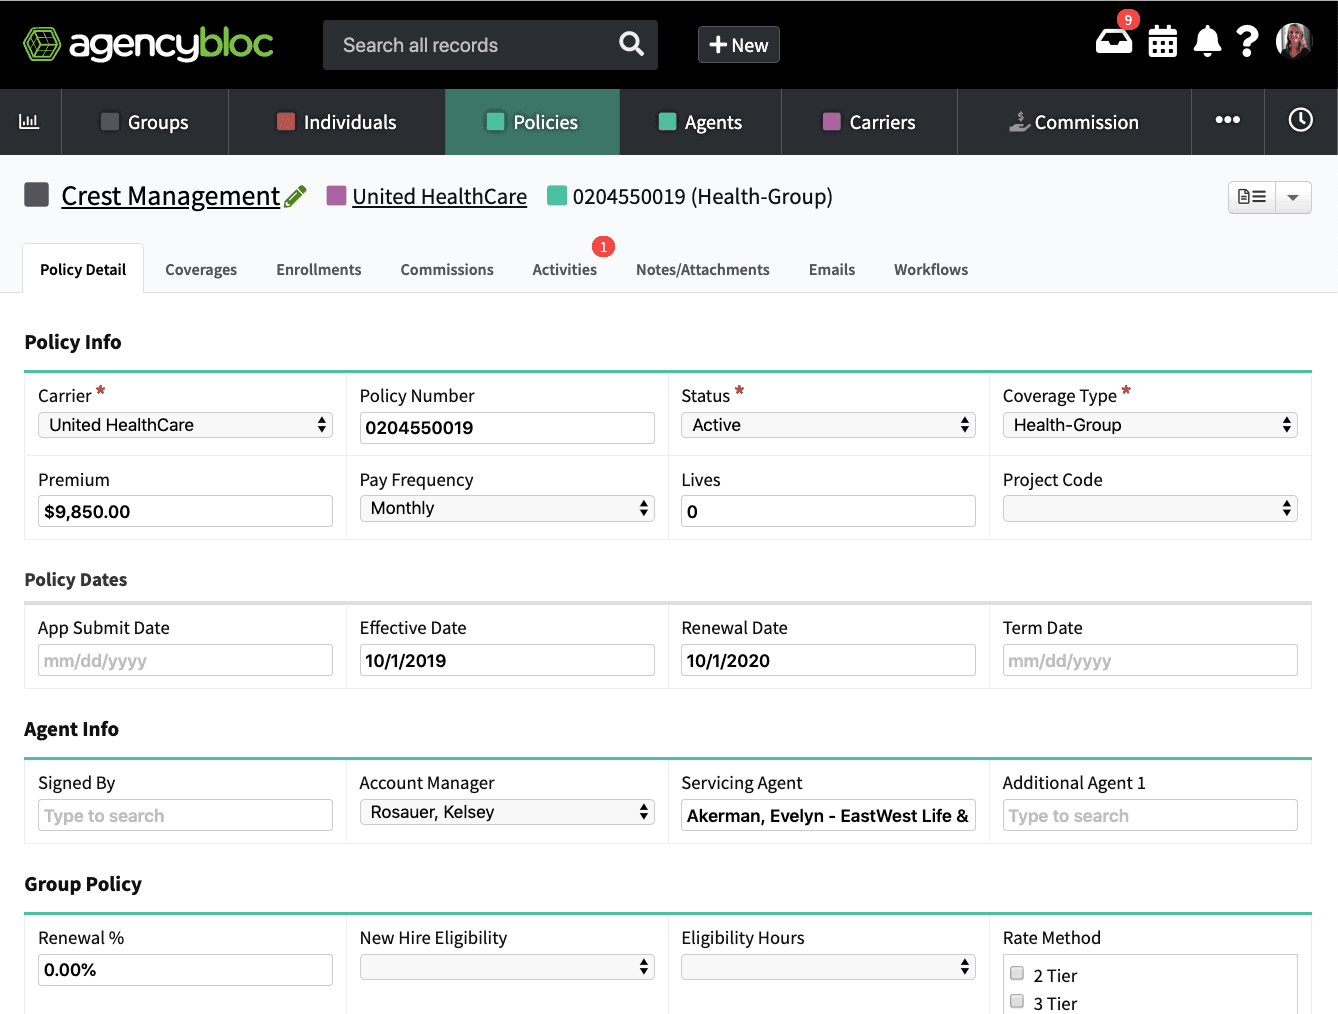Open the more options ellipsis menu

(x=1227, y=121)
